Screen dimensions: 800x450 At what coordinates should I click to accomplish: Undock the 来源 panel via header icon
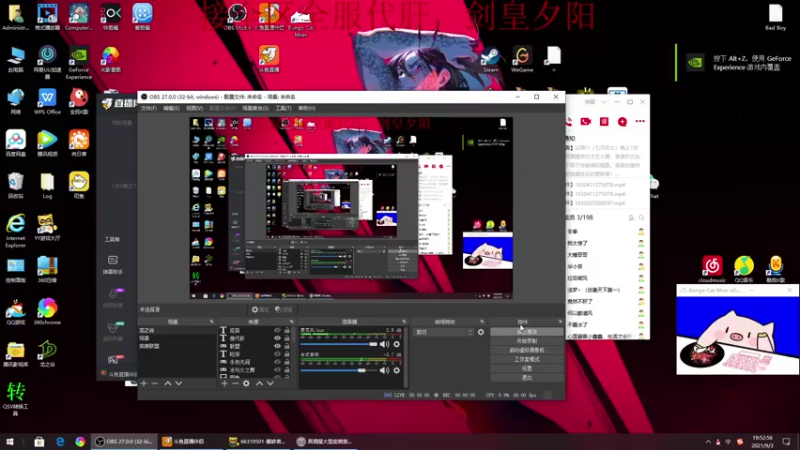coord(292,322)
